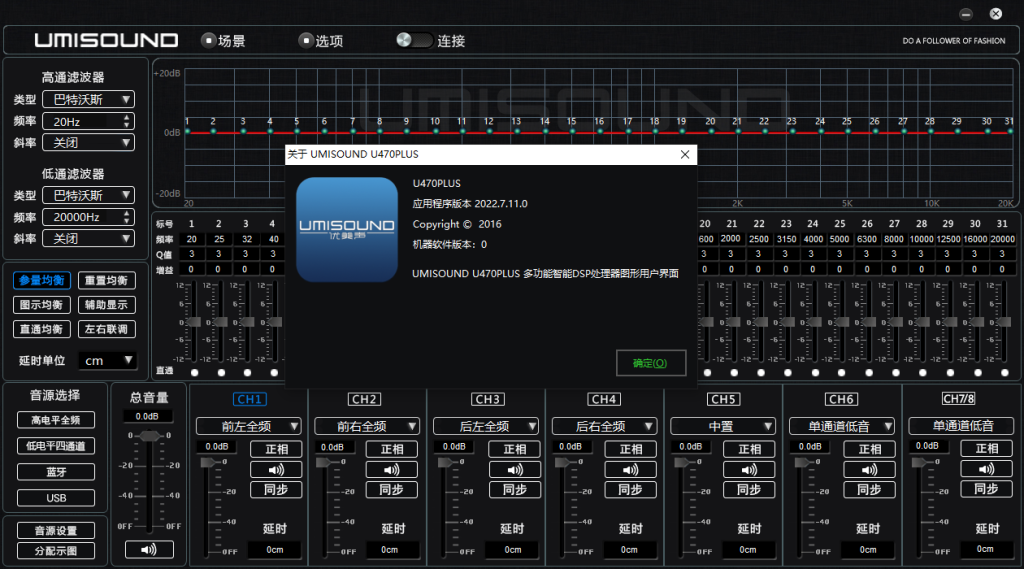Open the 延时单位 cm dropdown
This screenshot has height=569, width=1024.
(108, 361)
